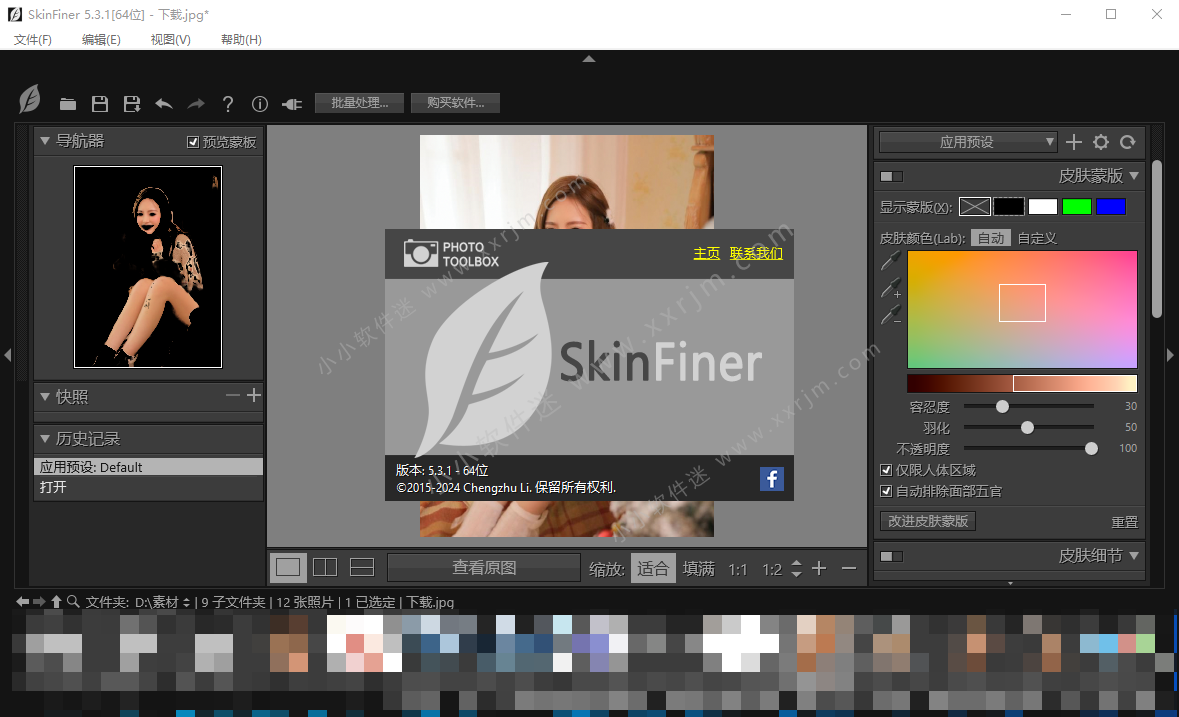The width and height of the screenshot is (1179, 717).
Task: Select the skin color eyedropper tool
Action: 890,261
